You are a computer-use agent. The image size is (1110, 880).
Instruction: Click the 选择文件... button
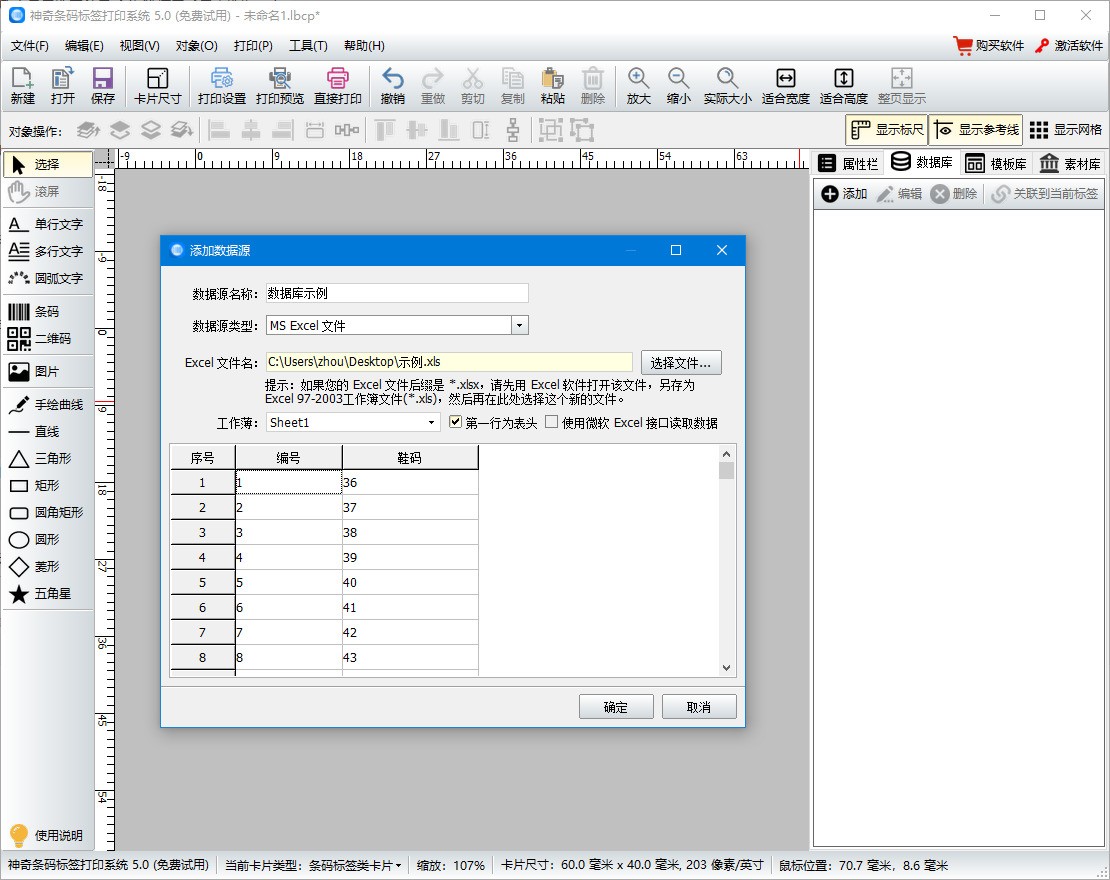pyautogui.click(x=681, y=363)
